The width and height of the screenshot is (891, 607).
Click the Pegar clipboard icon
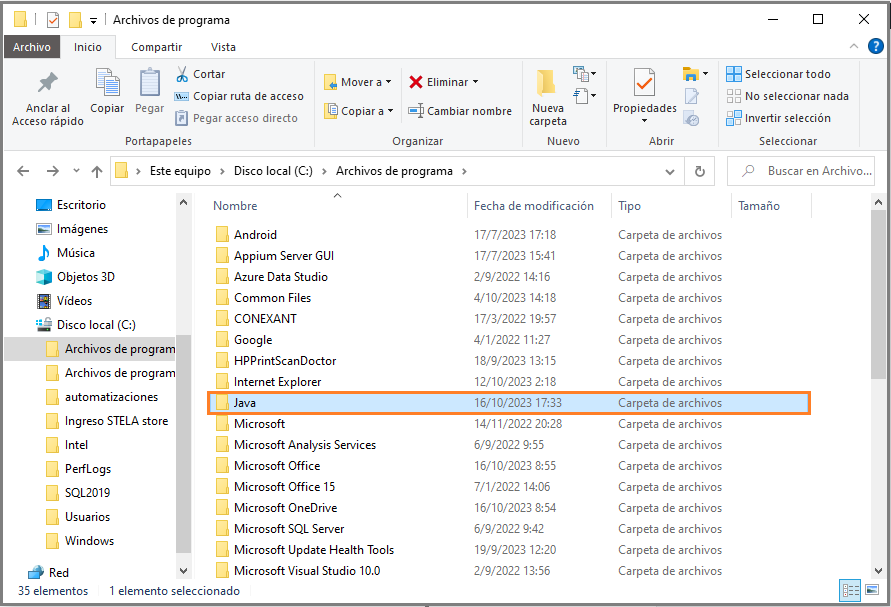coord(149,83)
